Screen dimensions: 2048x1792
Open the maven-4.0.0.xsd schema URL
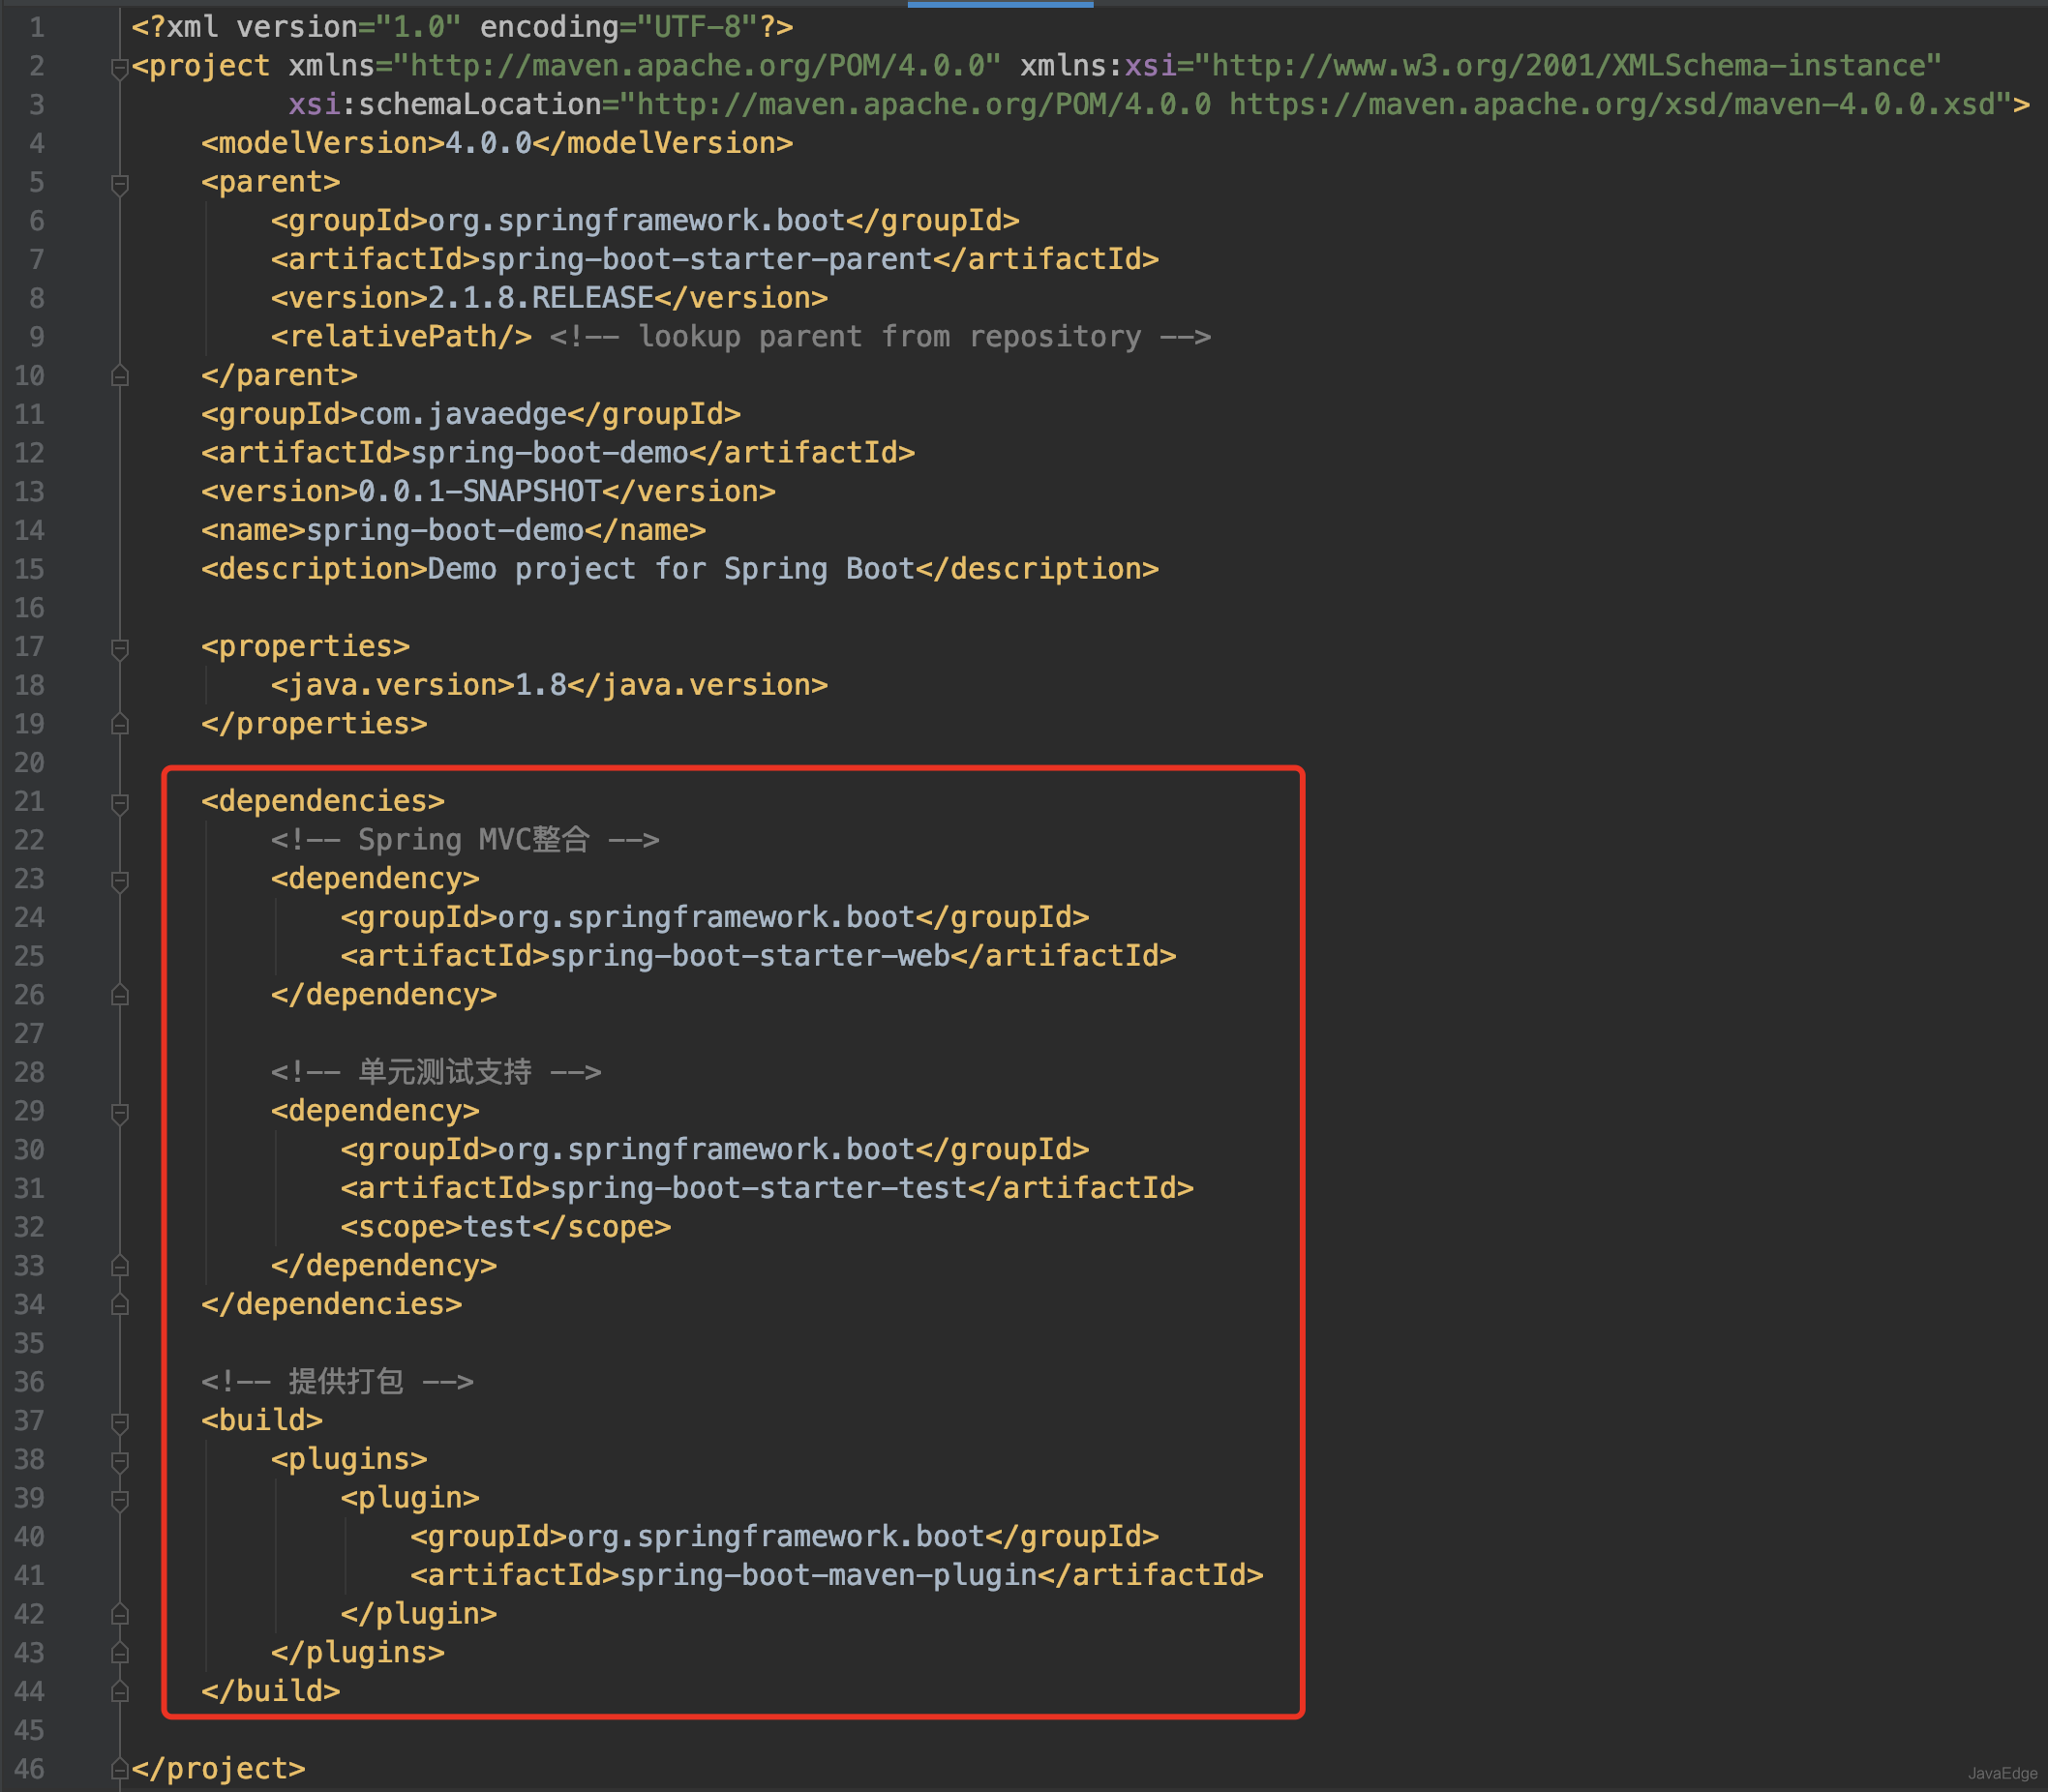tap(1610, 104)
